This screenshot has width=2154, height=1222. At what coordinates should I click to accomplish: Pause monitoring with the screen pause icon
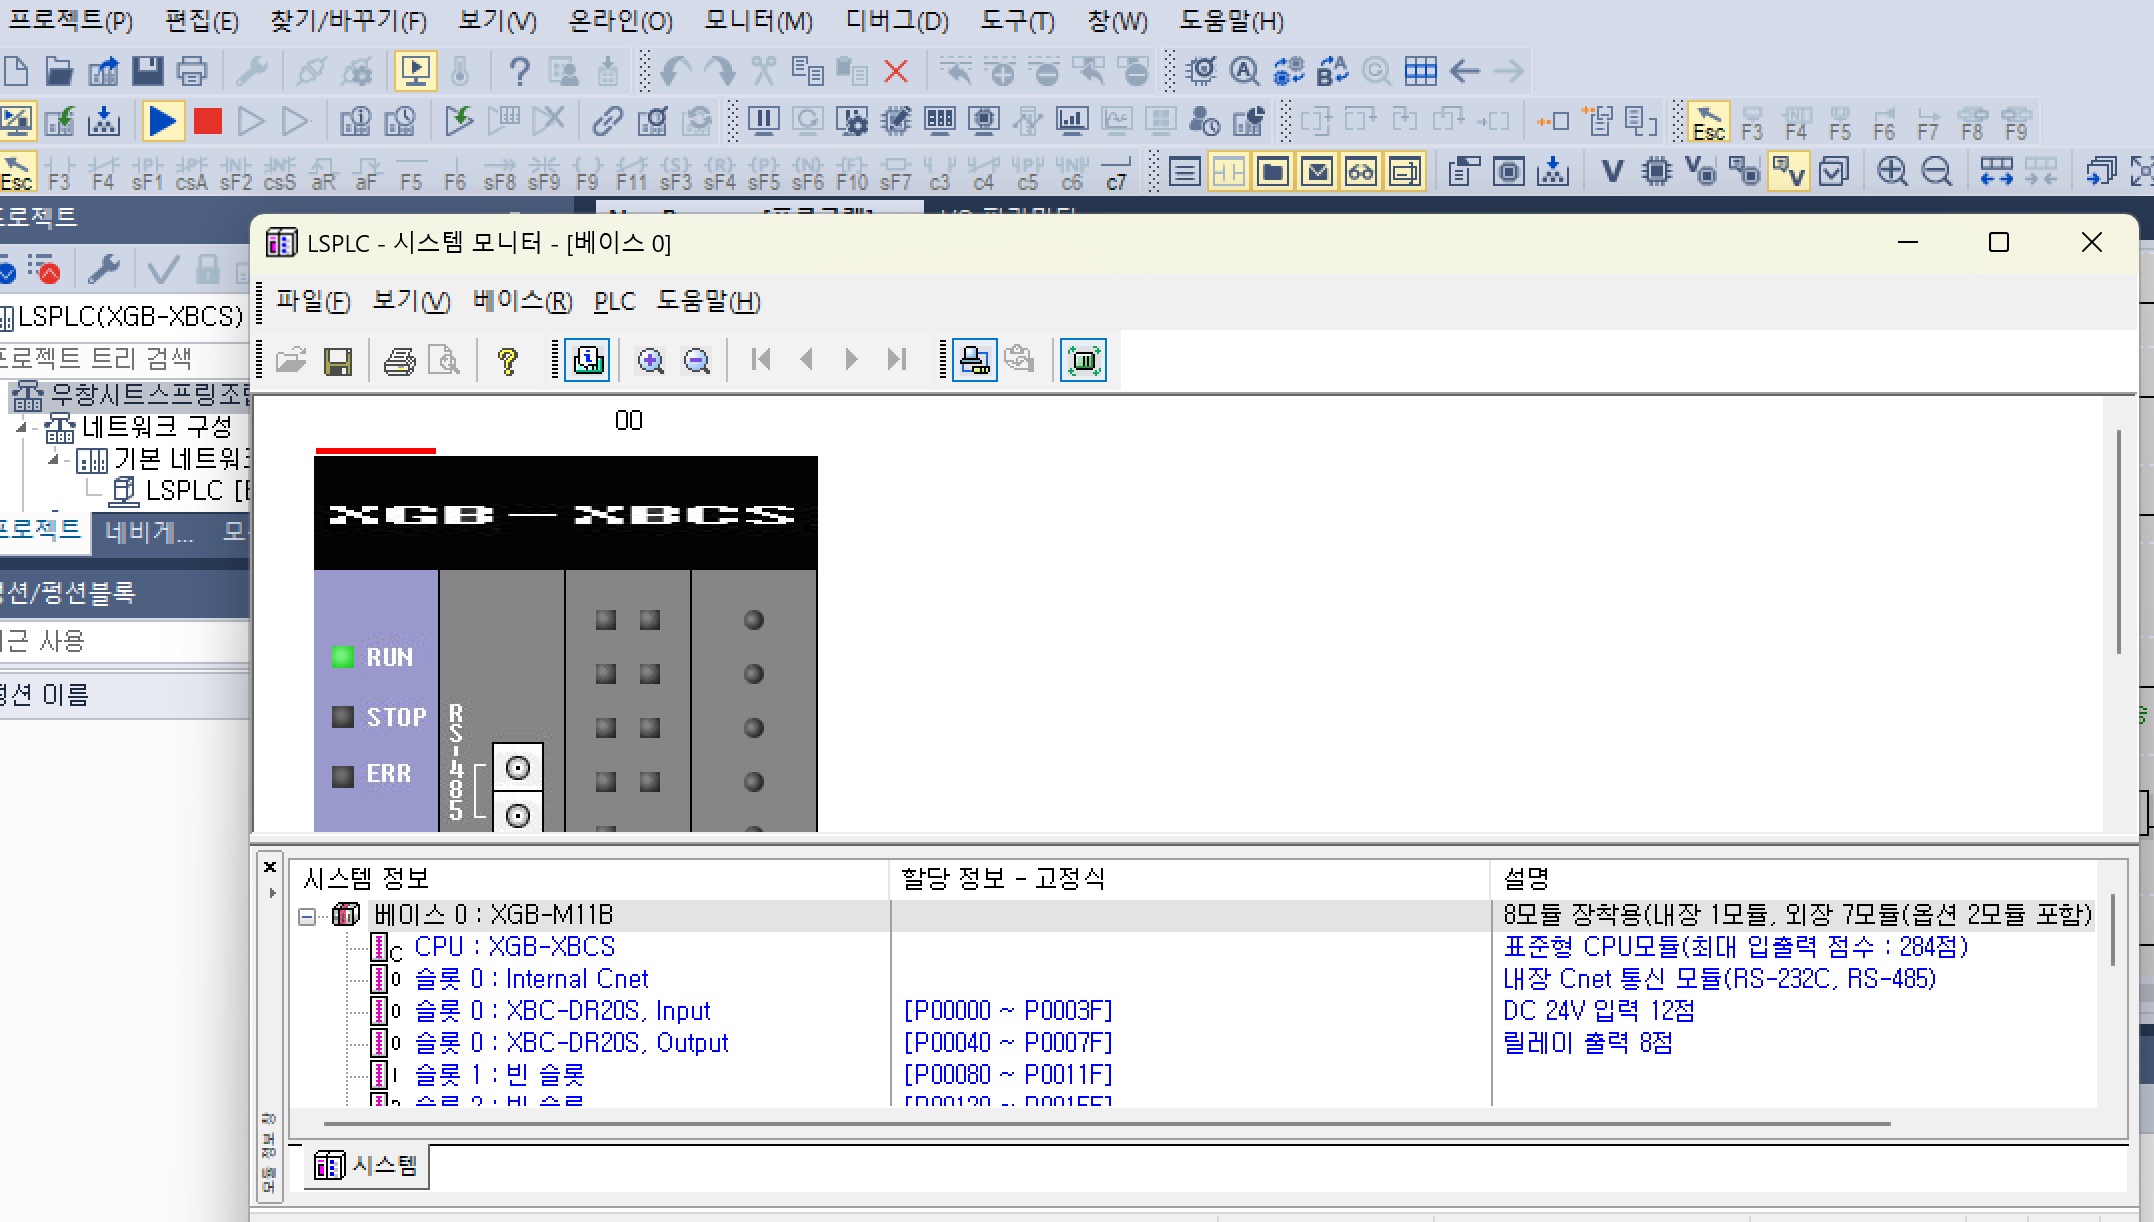763,122
